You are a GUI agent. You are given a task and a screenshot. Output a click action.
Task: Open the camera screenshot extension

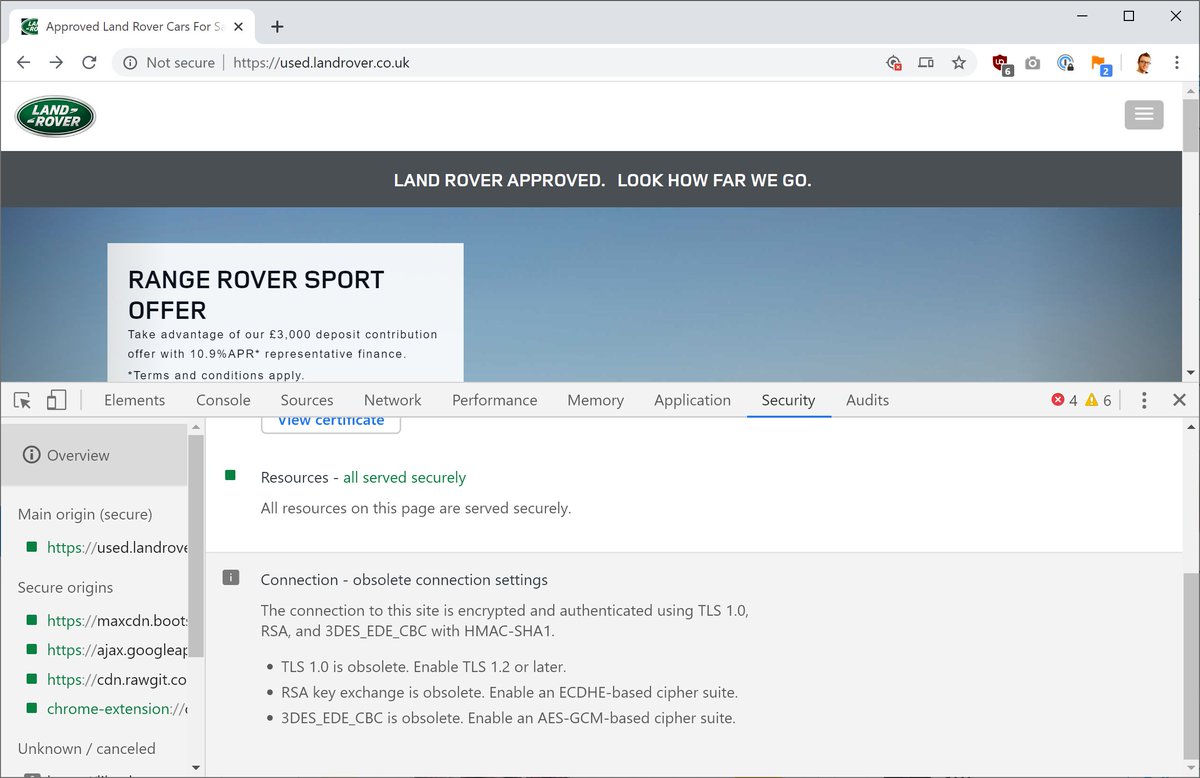click(x=1033, y=63)
